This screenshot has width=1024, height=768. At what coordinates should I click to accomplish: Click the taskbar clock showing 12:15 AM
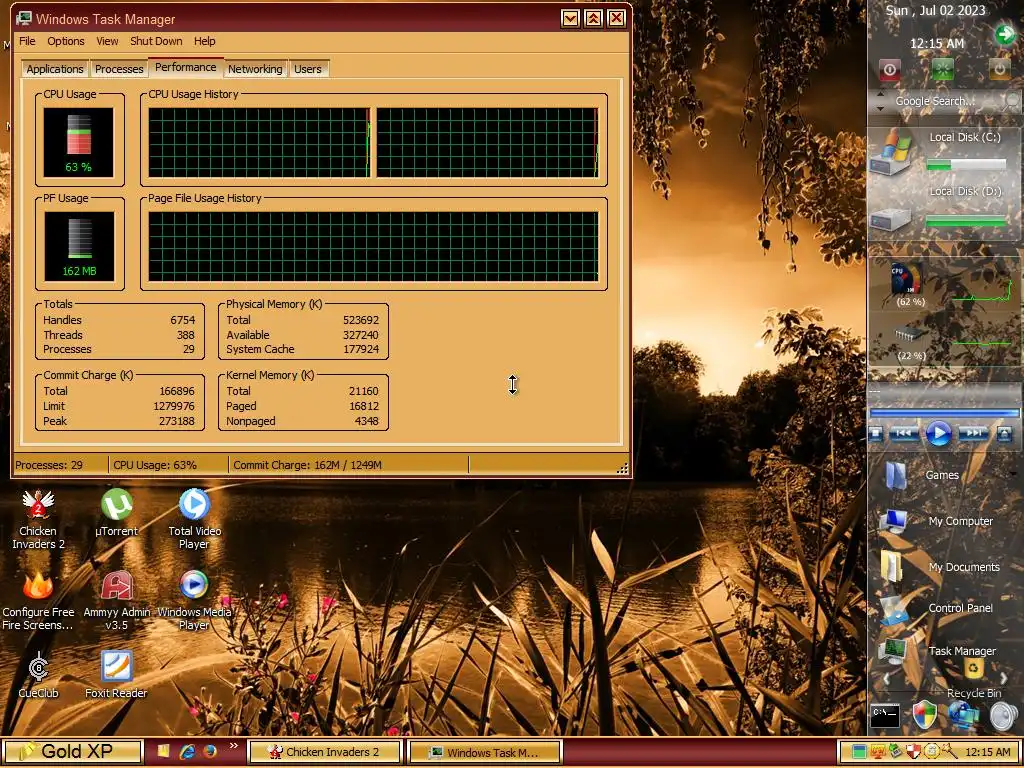[x=987, y=752]
